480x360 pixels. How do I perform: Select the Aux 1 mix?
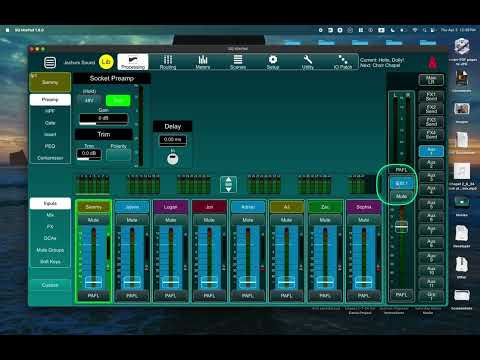click(x=431, y=151)
